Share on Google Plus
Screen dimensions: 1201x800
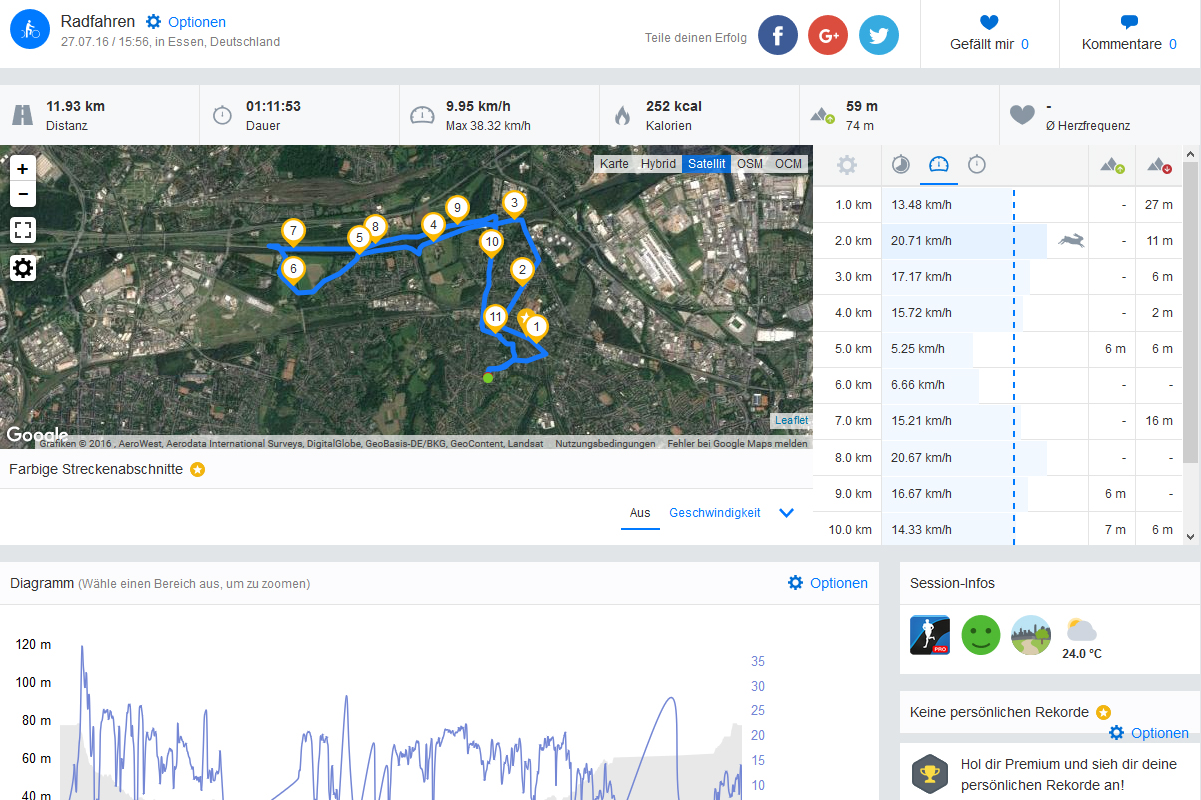828,36
